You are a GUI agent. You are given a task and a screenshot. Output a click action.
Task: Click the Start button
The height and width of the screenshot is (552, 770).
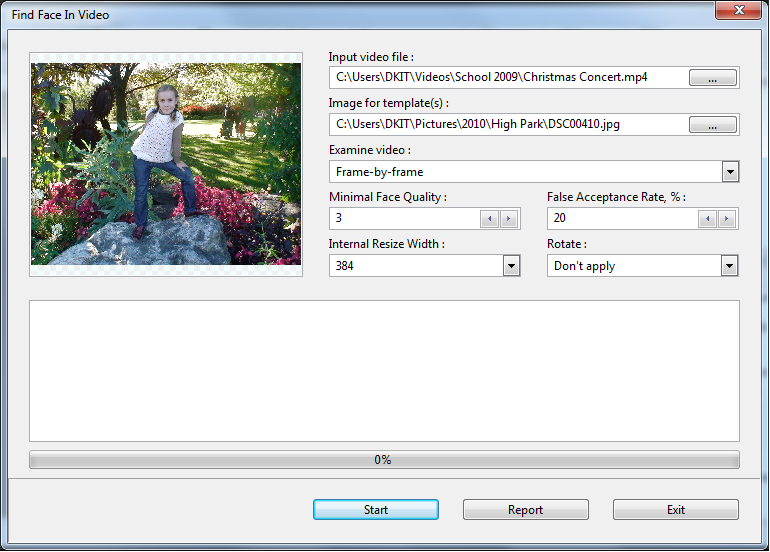coord(376,510)
